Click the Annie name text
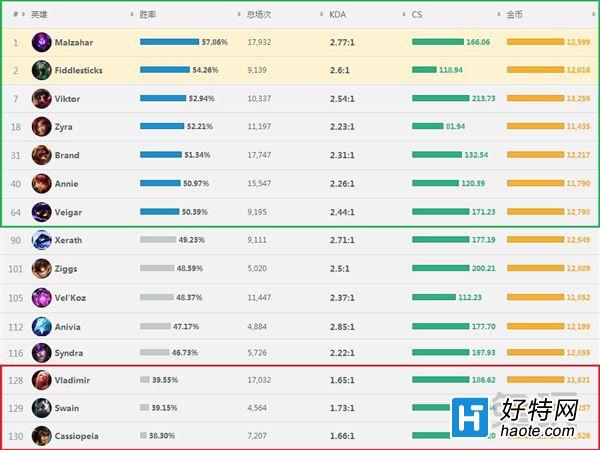The image size is (600, 450). click(x=67, y=184)
